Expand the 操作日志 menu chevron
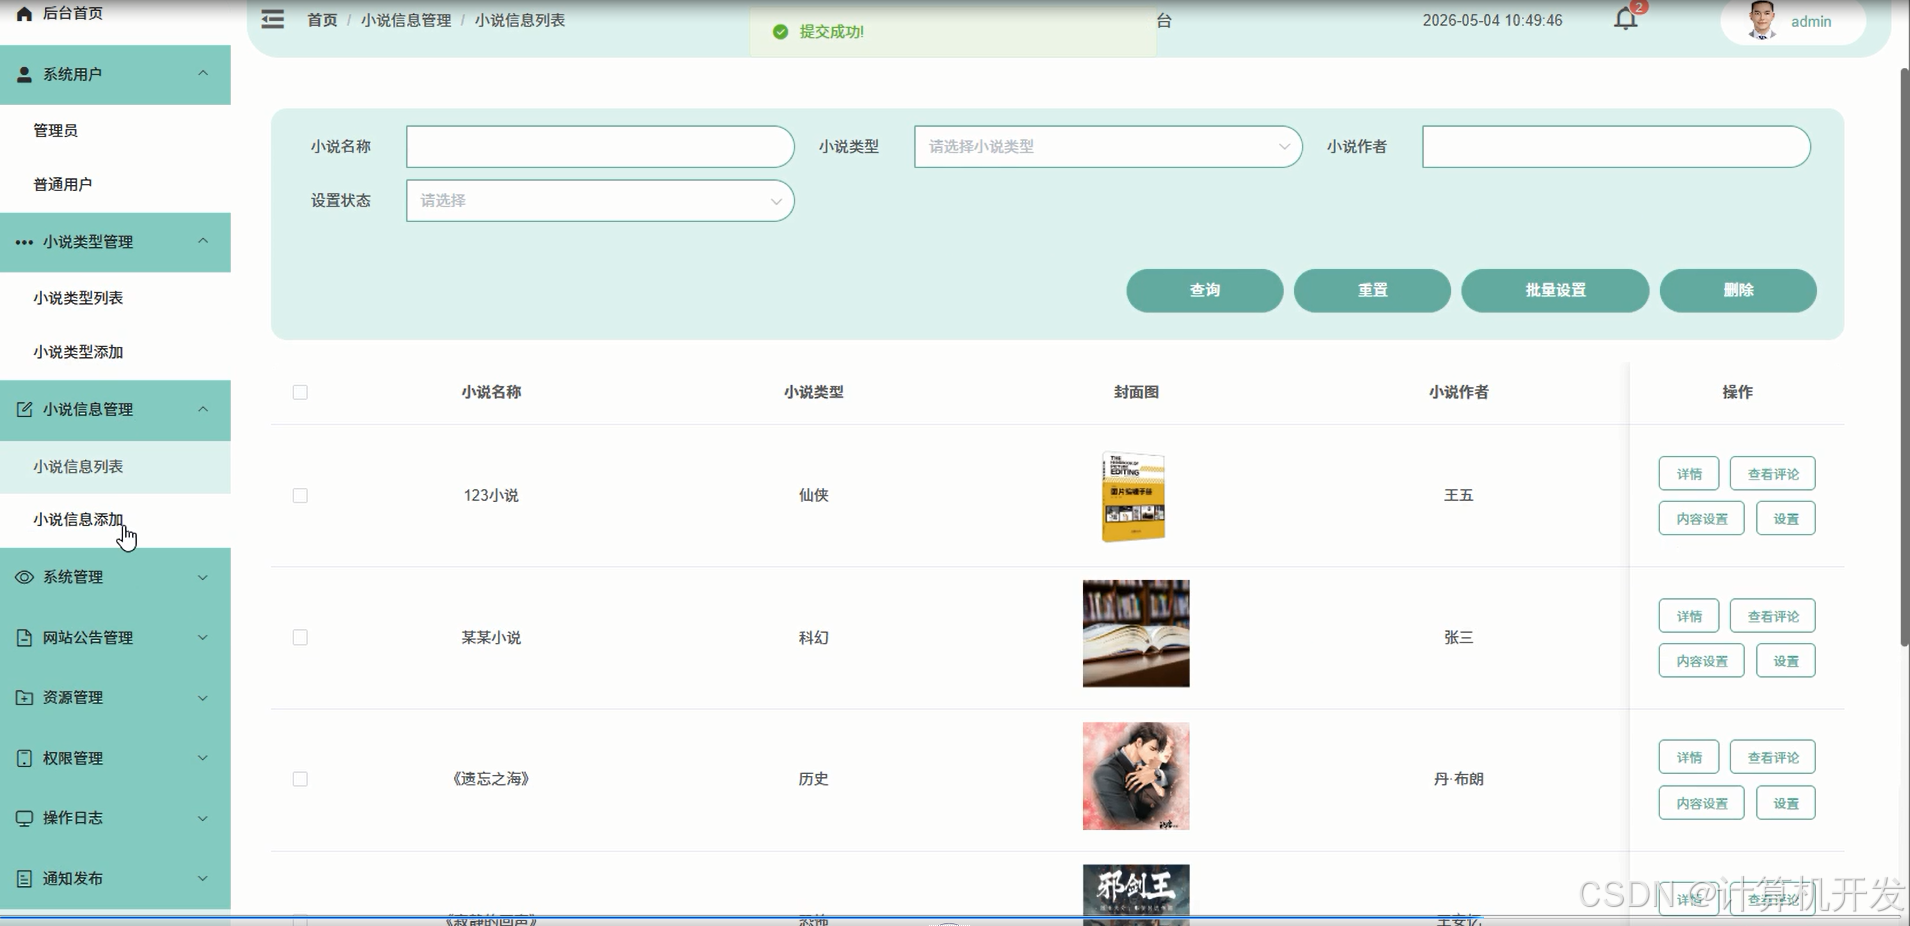Screen dimensions: 1910x926 (x=203, y=818)
